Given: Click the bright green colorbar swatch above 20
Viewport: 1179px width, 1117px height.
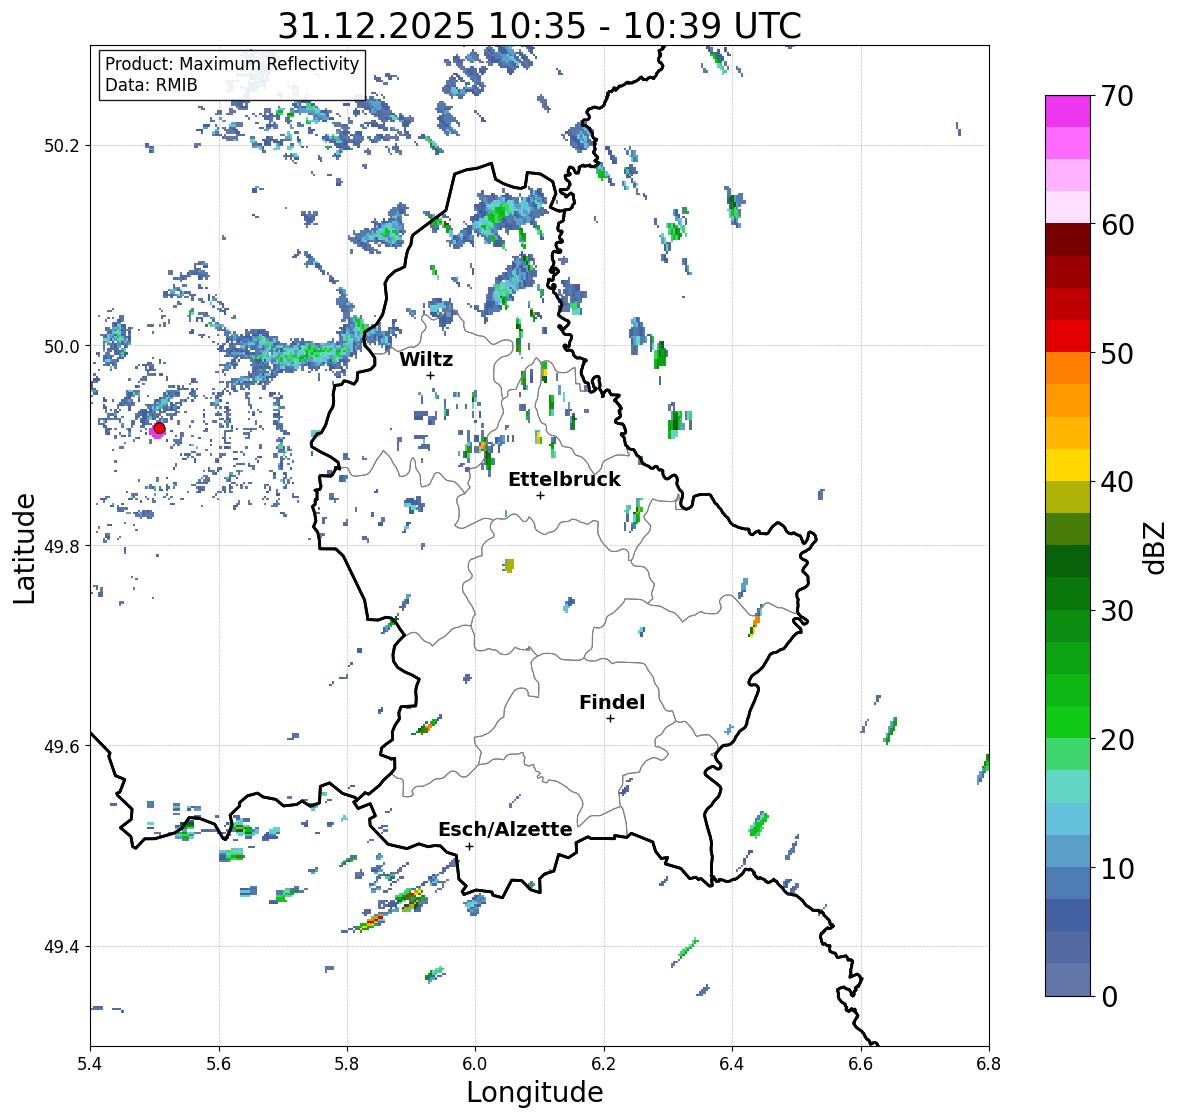Looking at the screenshot, I should (1068, 722).
